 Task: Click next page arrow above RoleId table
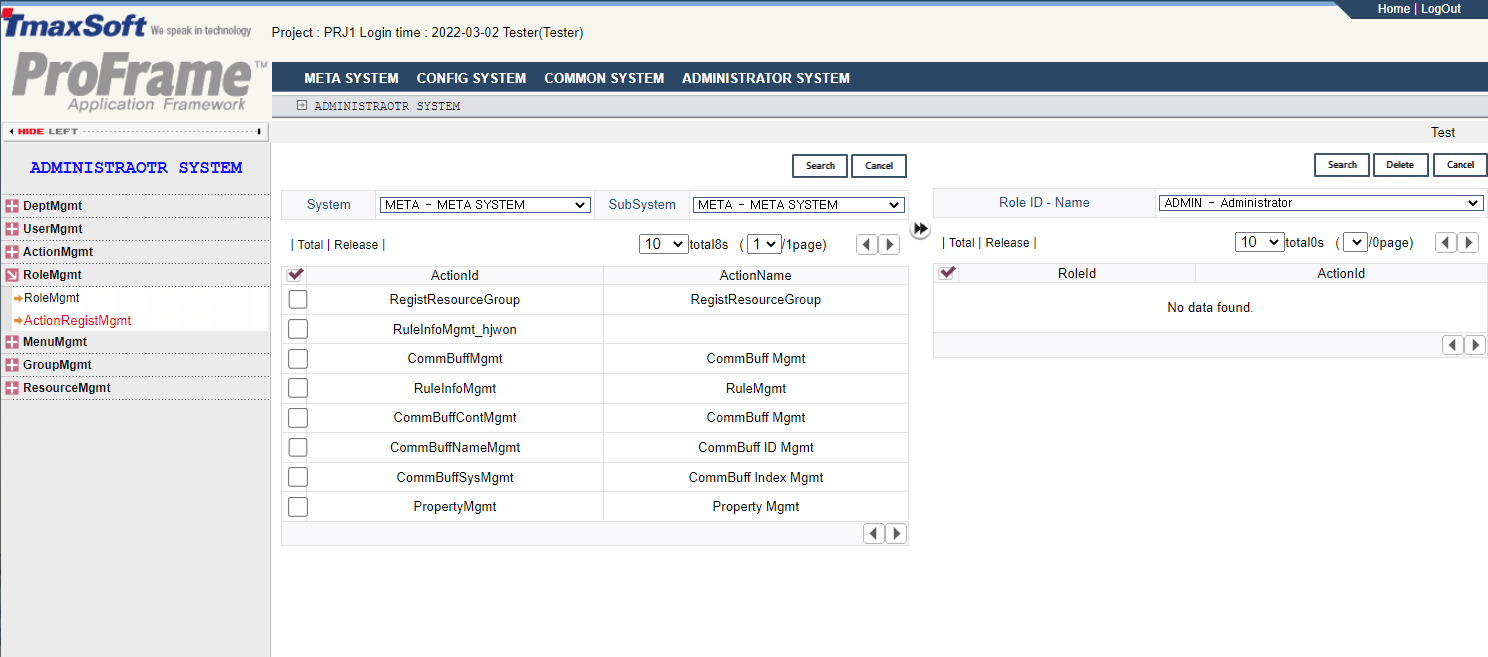click(x=1468, y=243)
